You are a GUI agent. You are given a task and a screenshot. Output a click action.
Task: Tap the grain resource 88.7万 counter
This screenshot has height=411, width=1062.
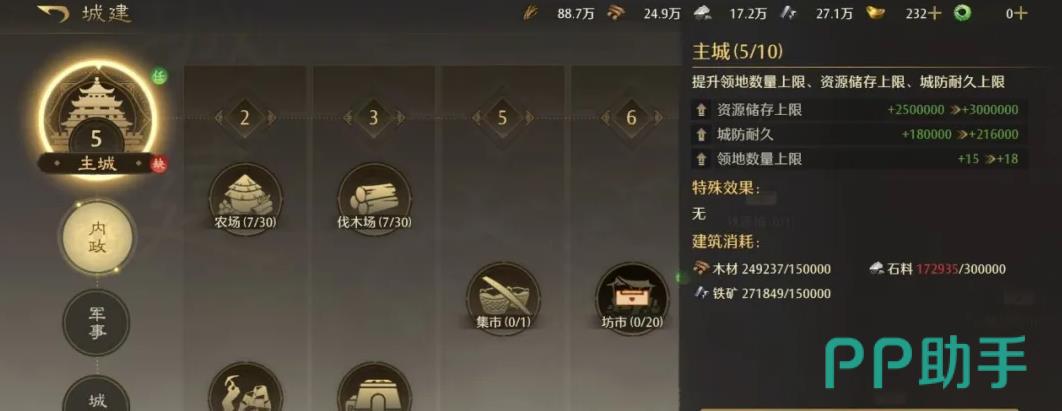(x=559, y=14)
